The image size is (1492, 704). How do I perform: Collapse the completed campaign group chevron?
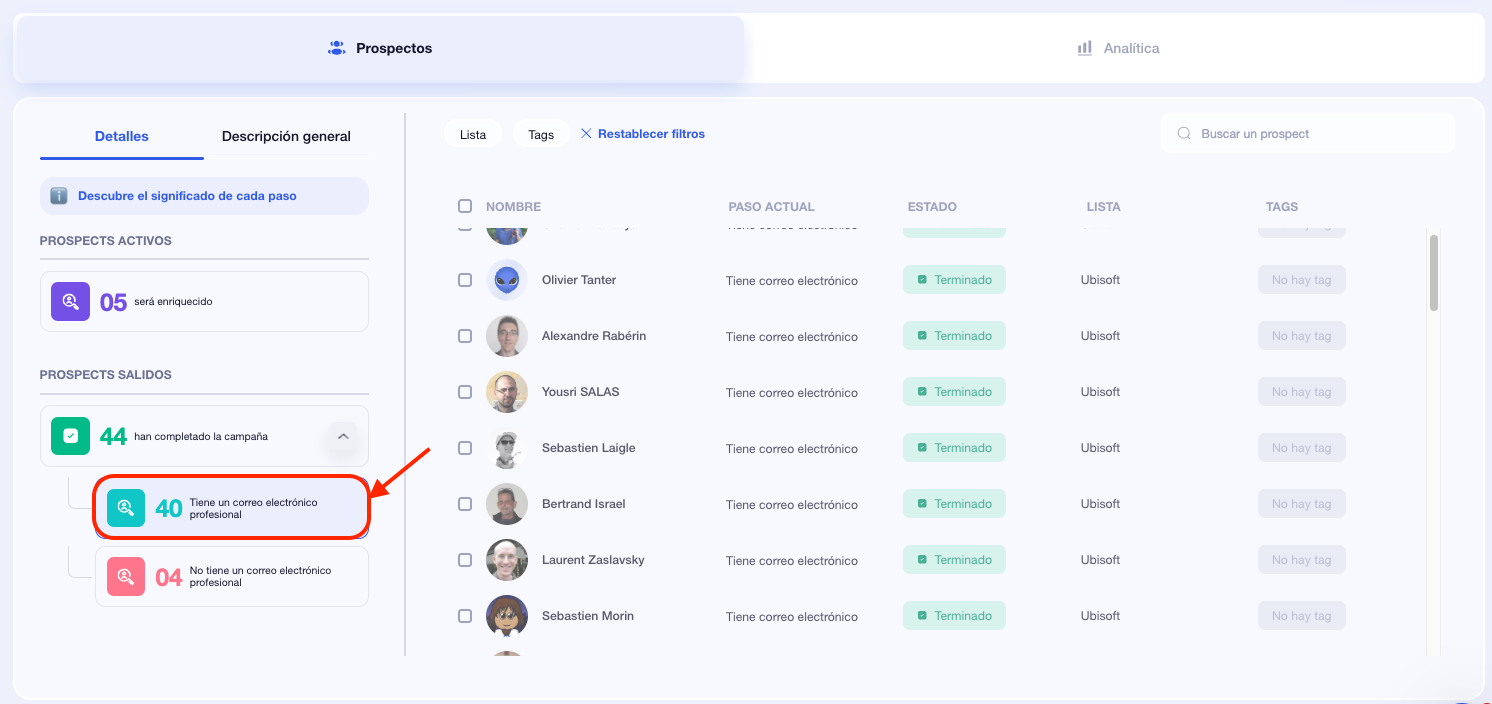342,436
